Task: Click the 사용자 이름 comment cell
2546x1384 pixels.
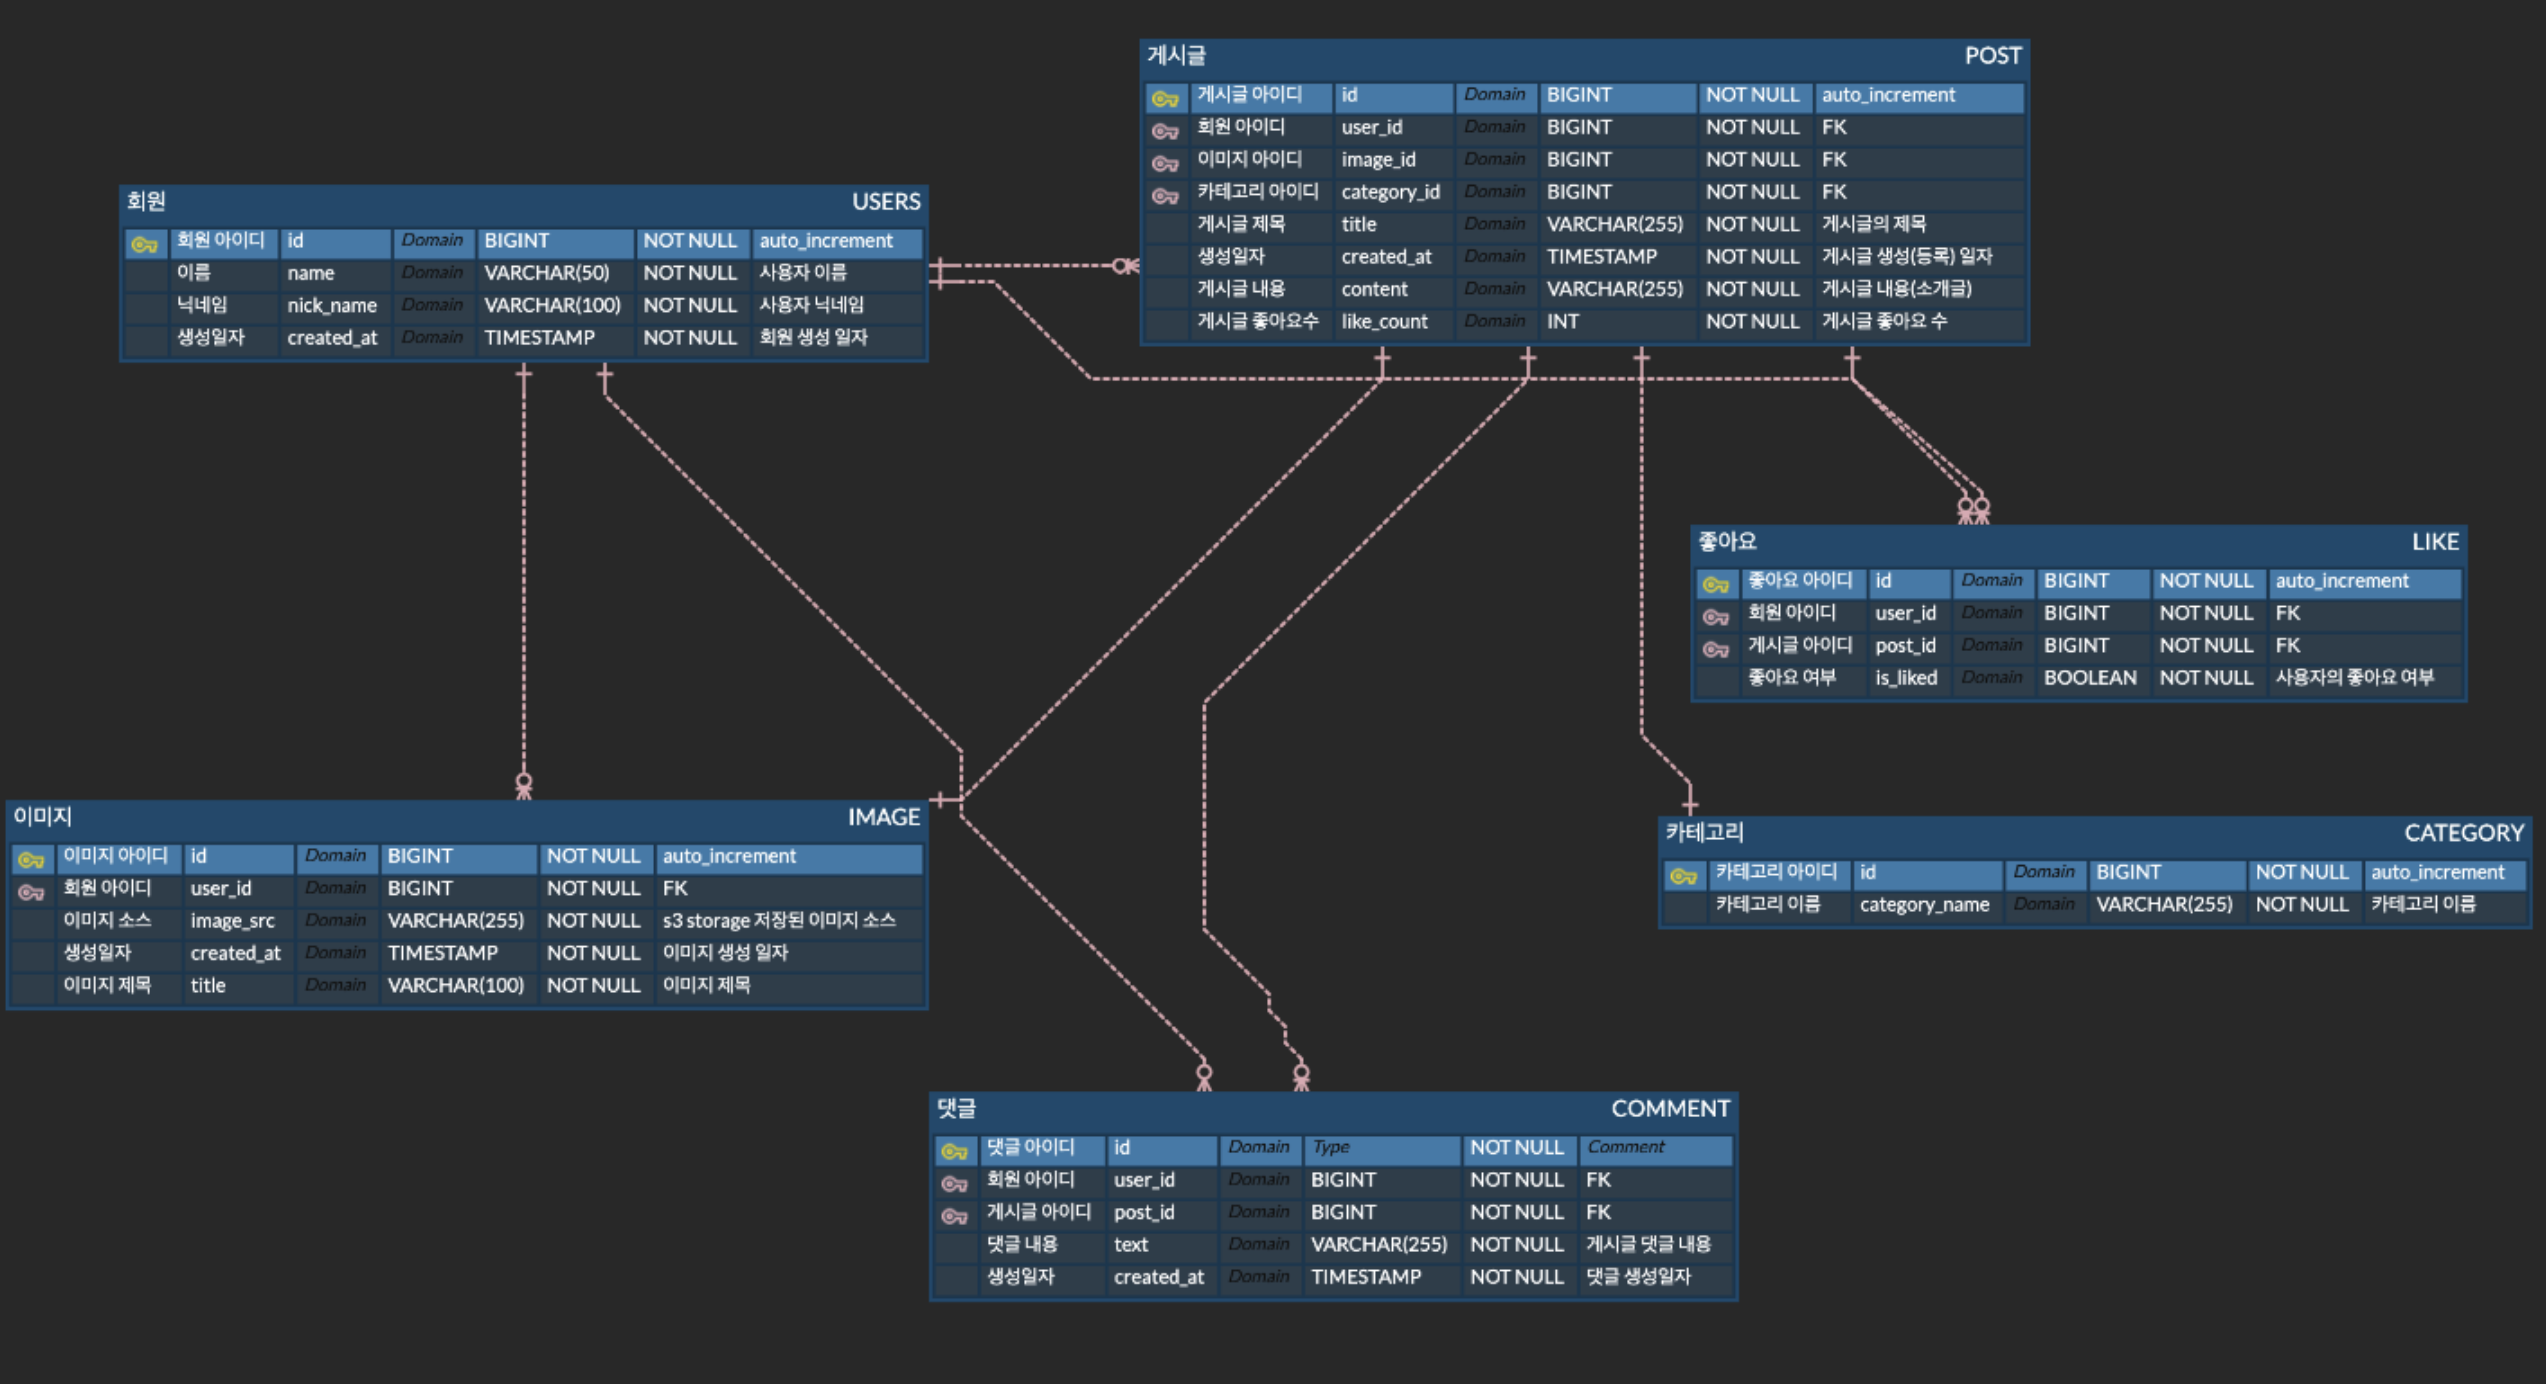Action: point(803,272)
